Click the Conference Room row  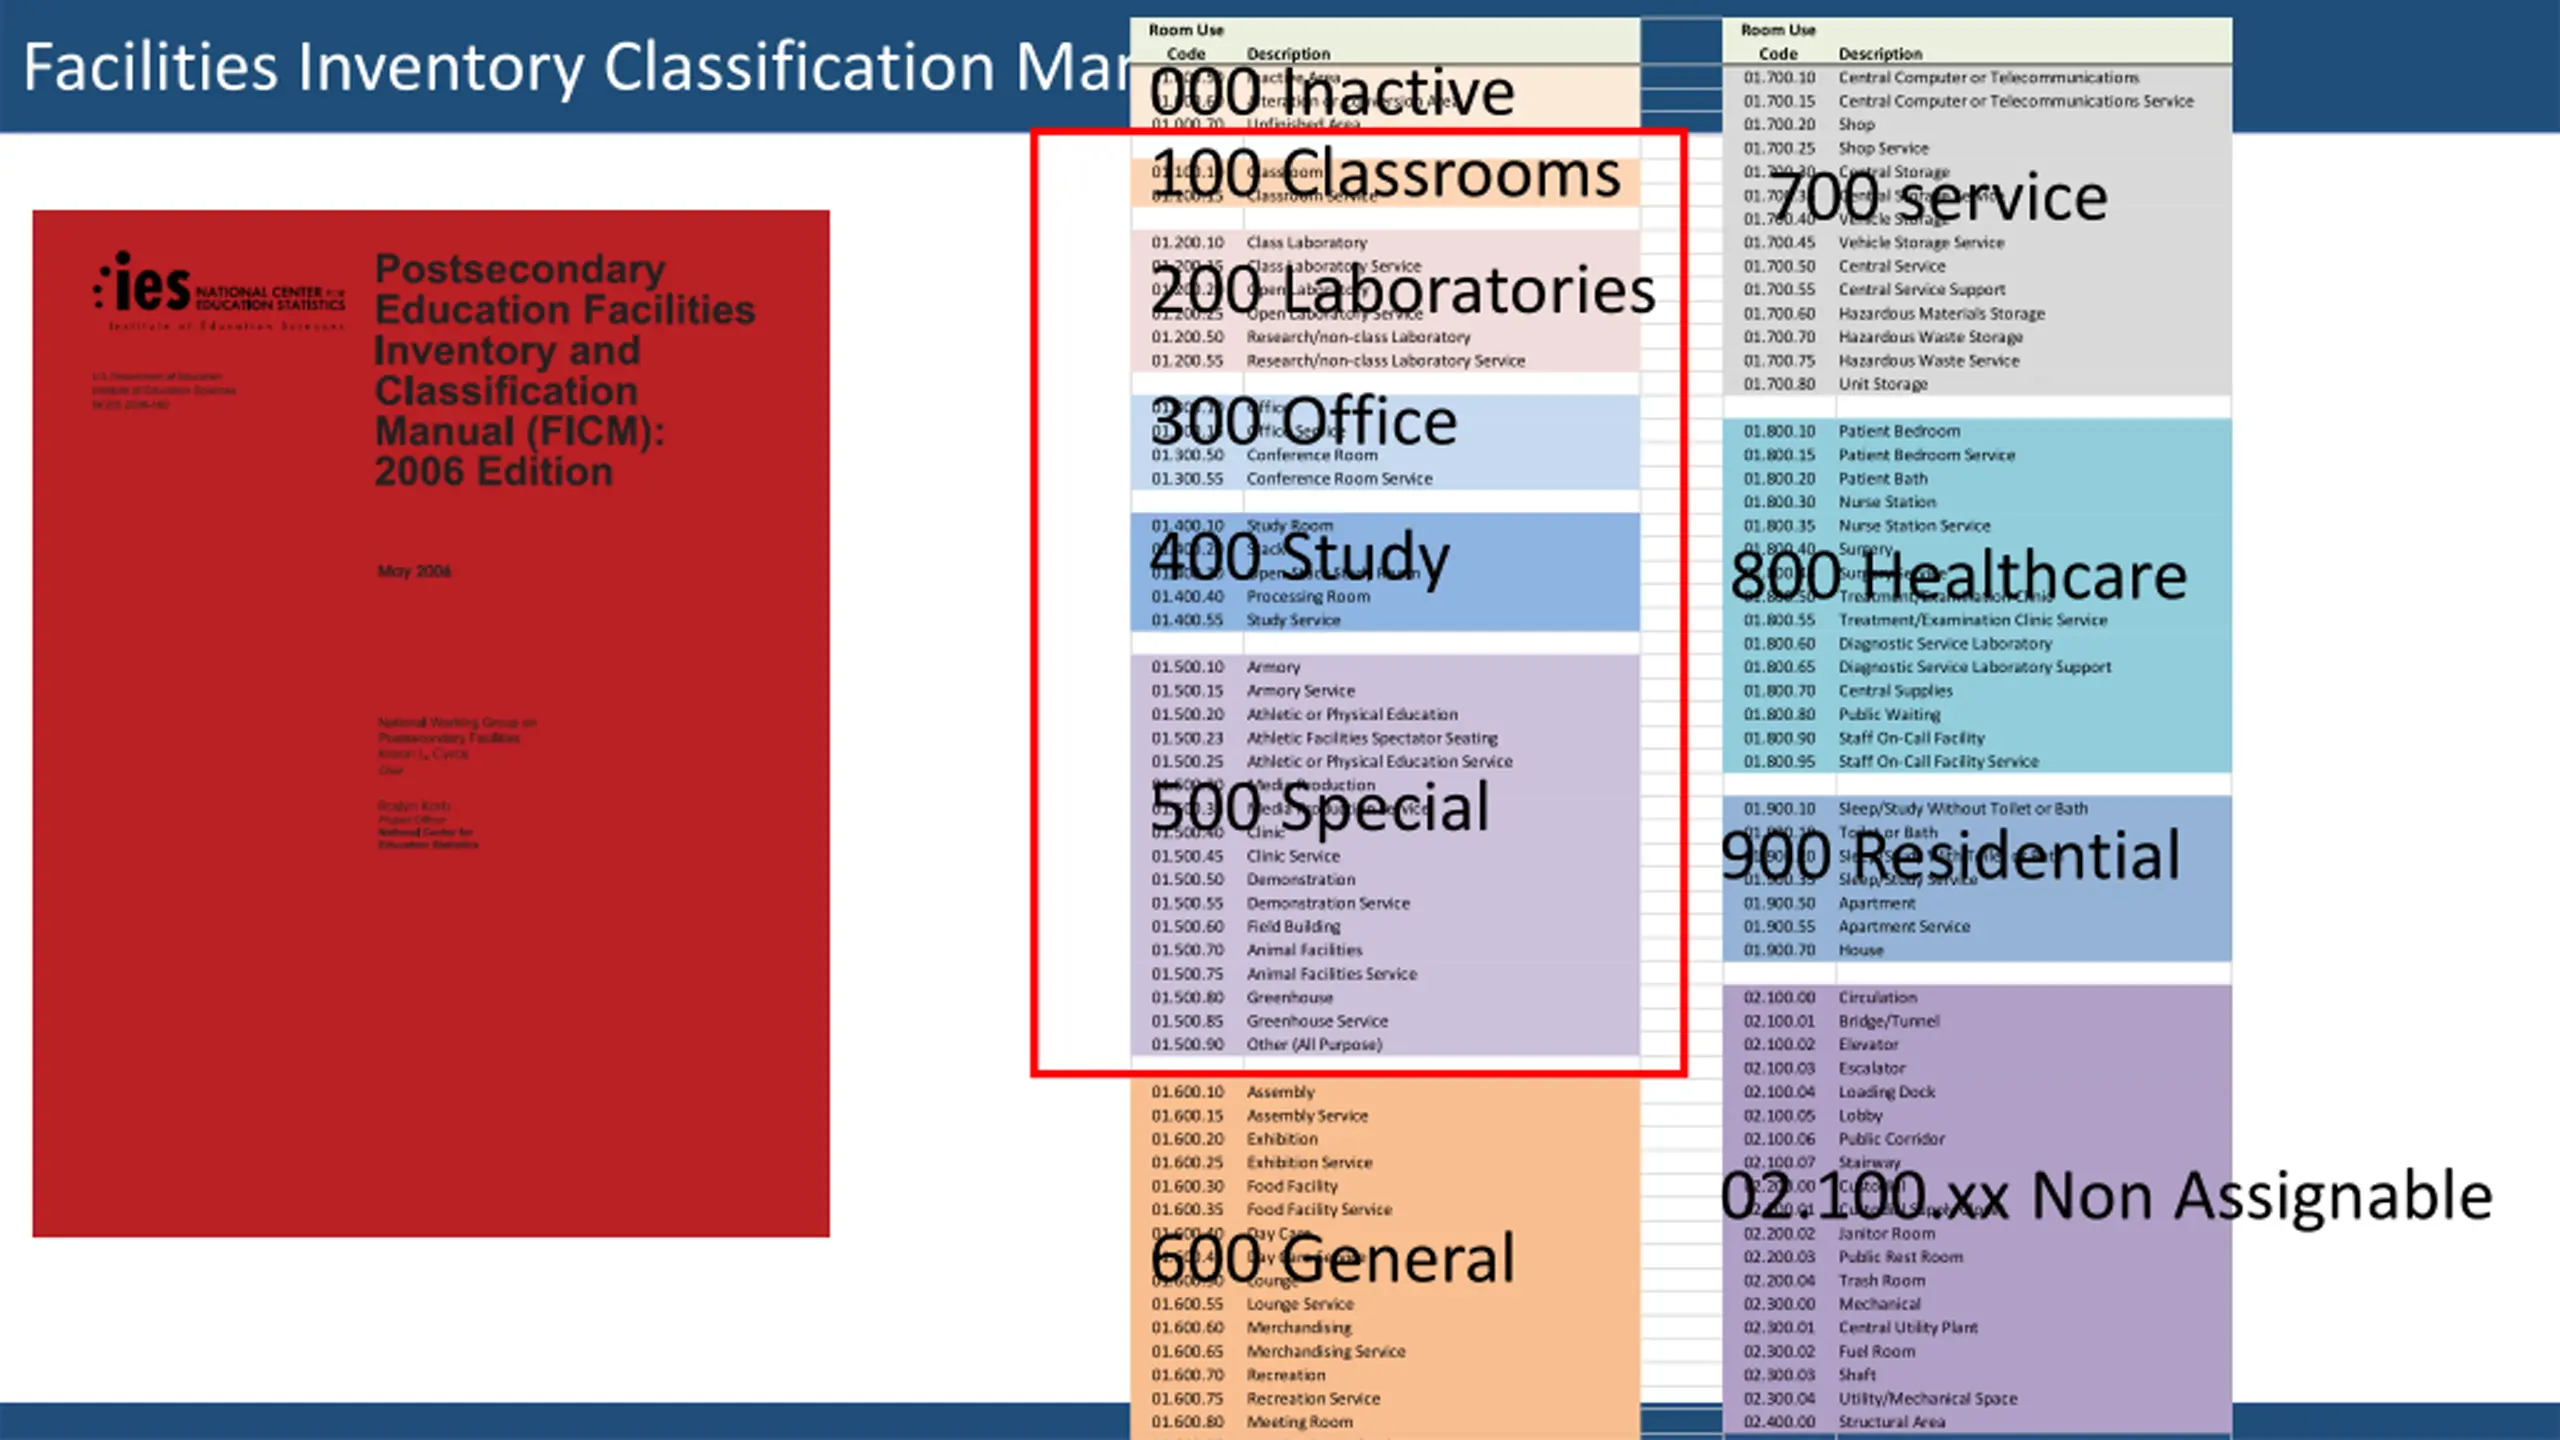(1385, 455)
